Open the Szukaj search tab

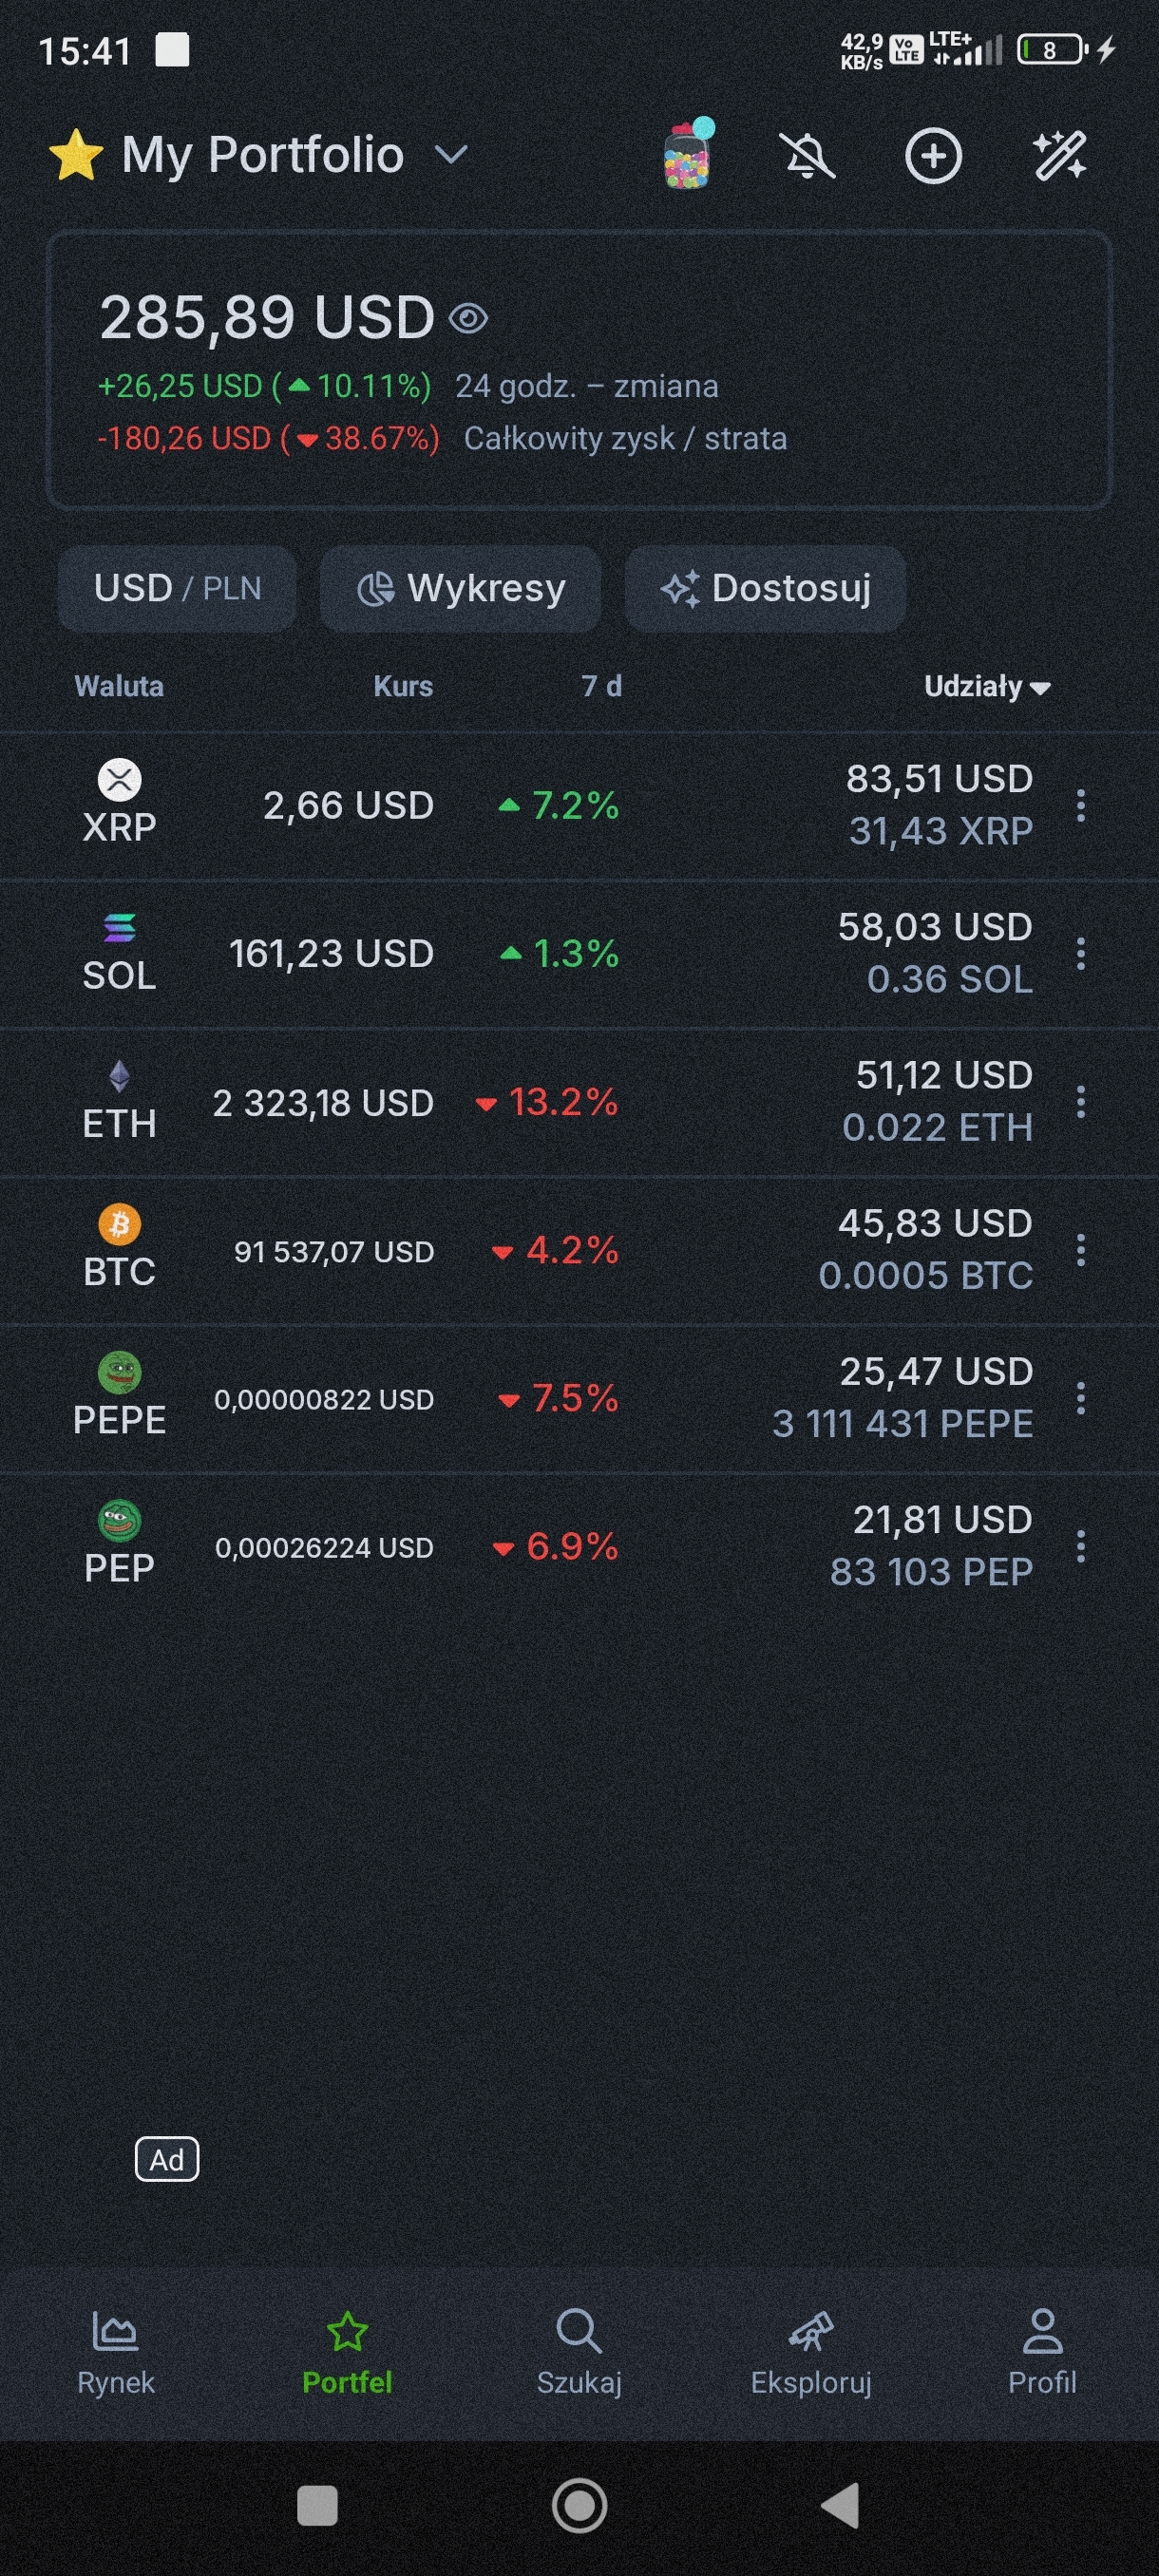click(579, 2350)
